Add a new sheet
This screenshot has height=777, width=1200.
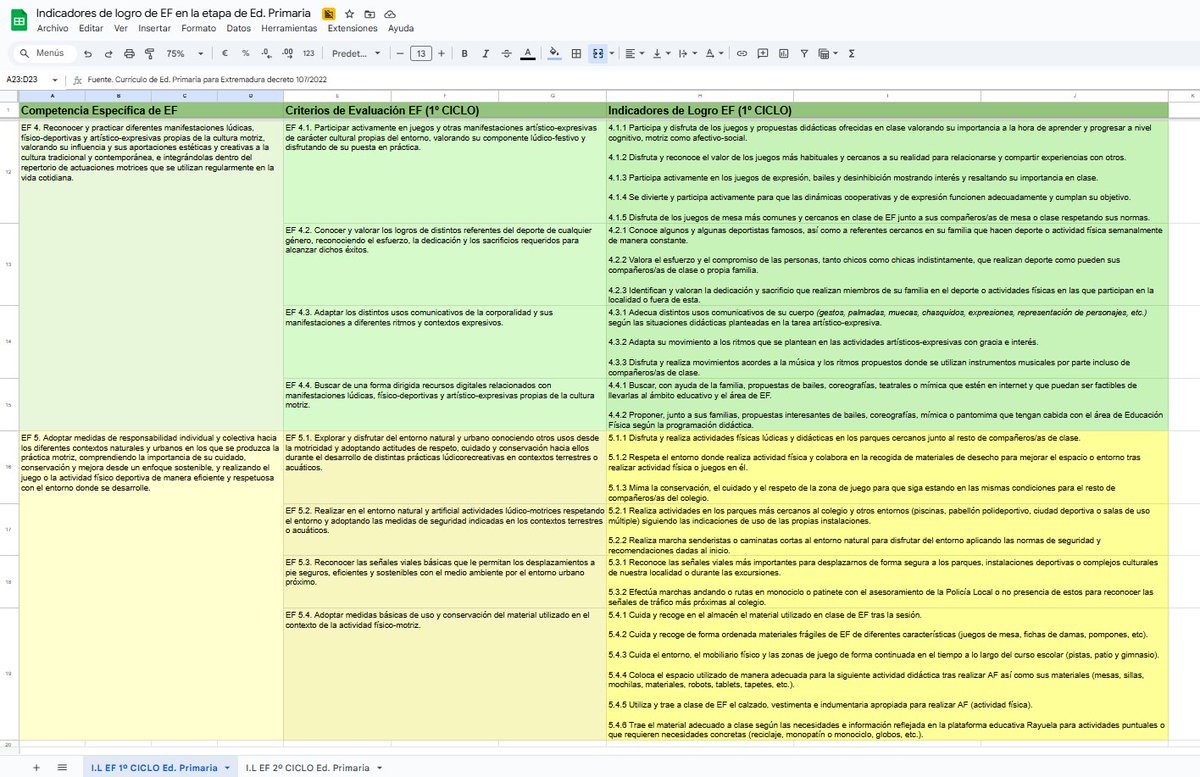[37, 767]
